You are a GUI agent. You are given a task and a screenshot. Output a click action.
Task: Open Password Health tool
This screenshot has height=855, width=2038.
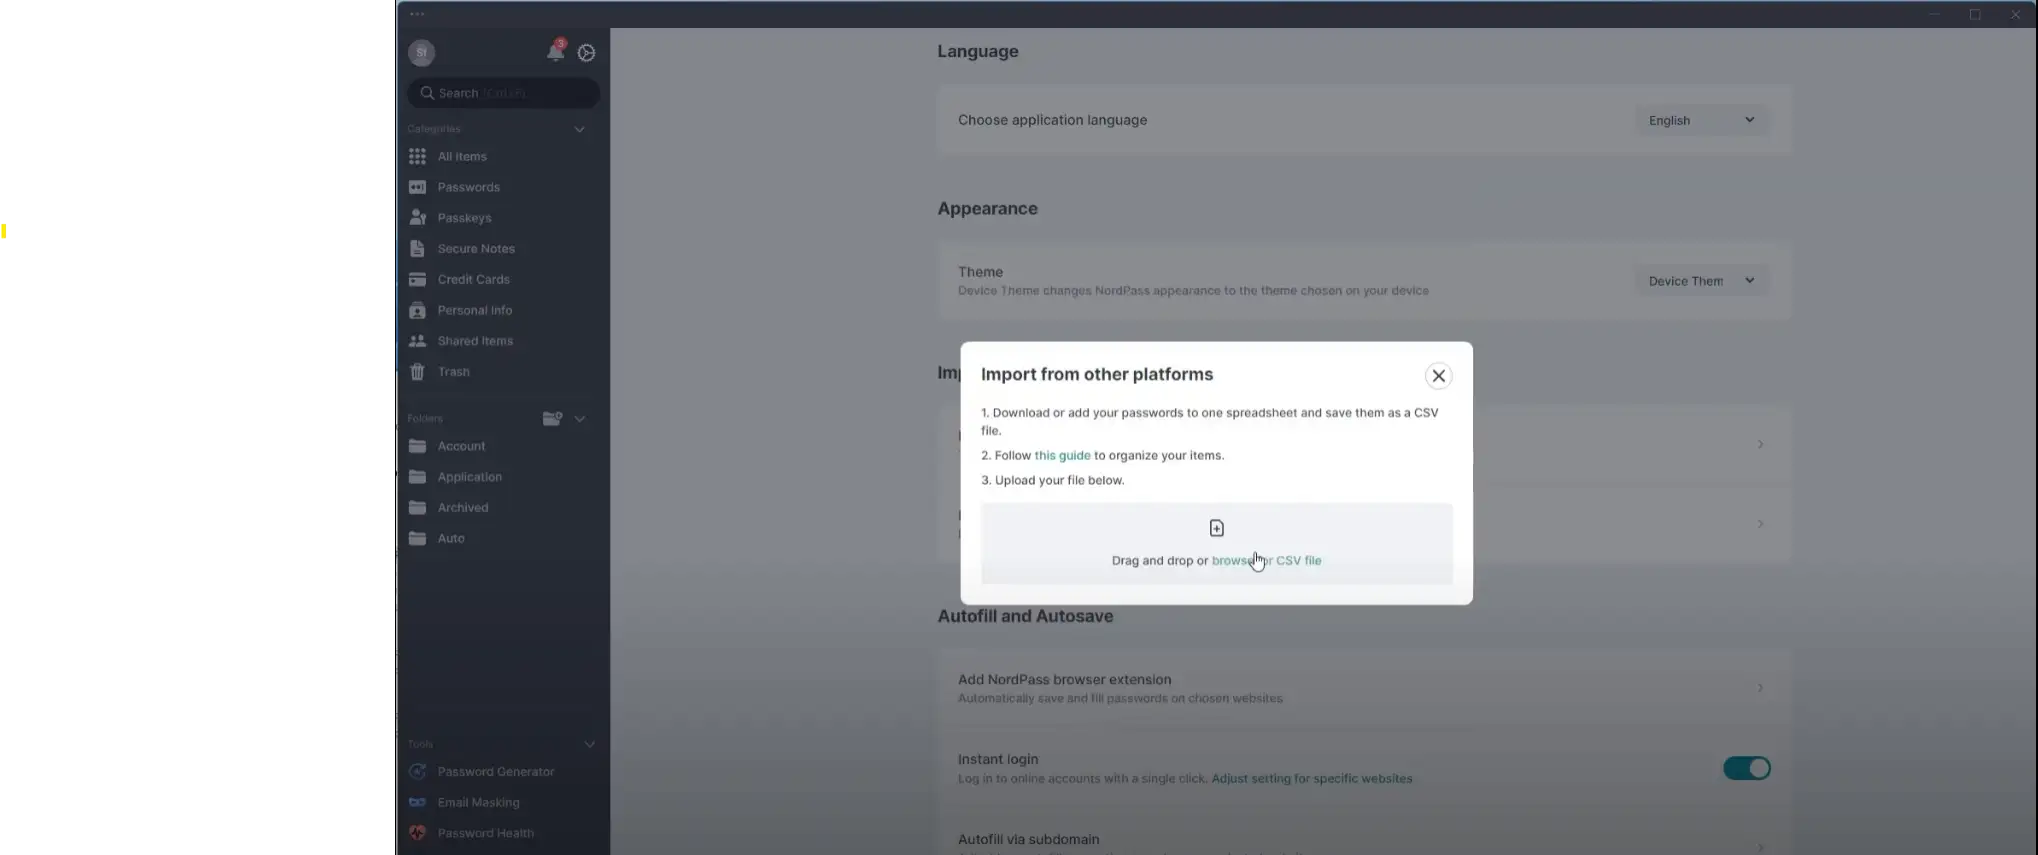click(485, 833)
